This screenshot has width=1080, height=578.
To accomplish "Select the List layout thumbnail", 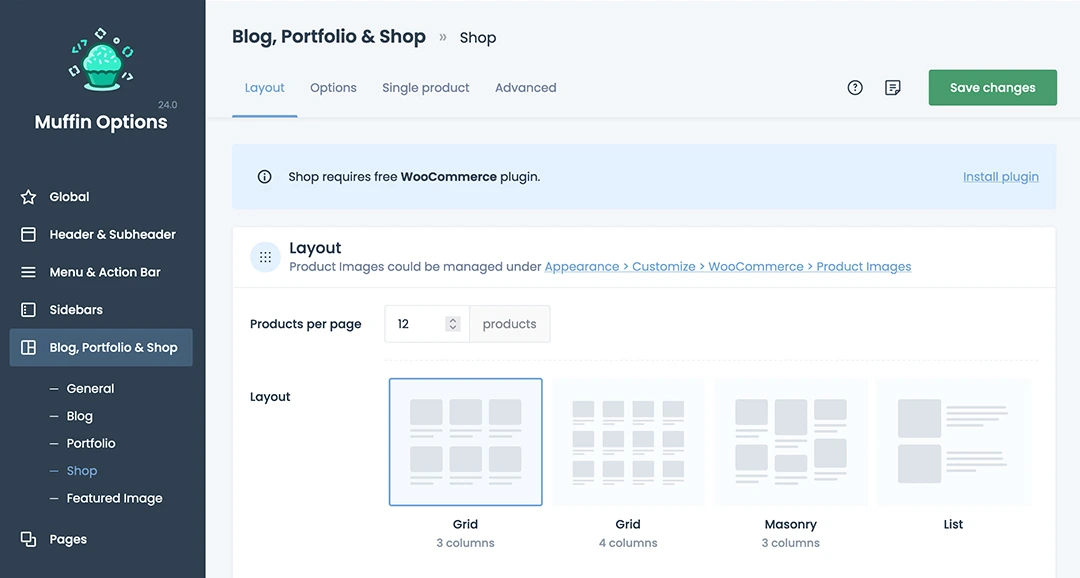I will 953,442.
